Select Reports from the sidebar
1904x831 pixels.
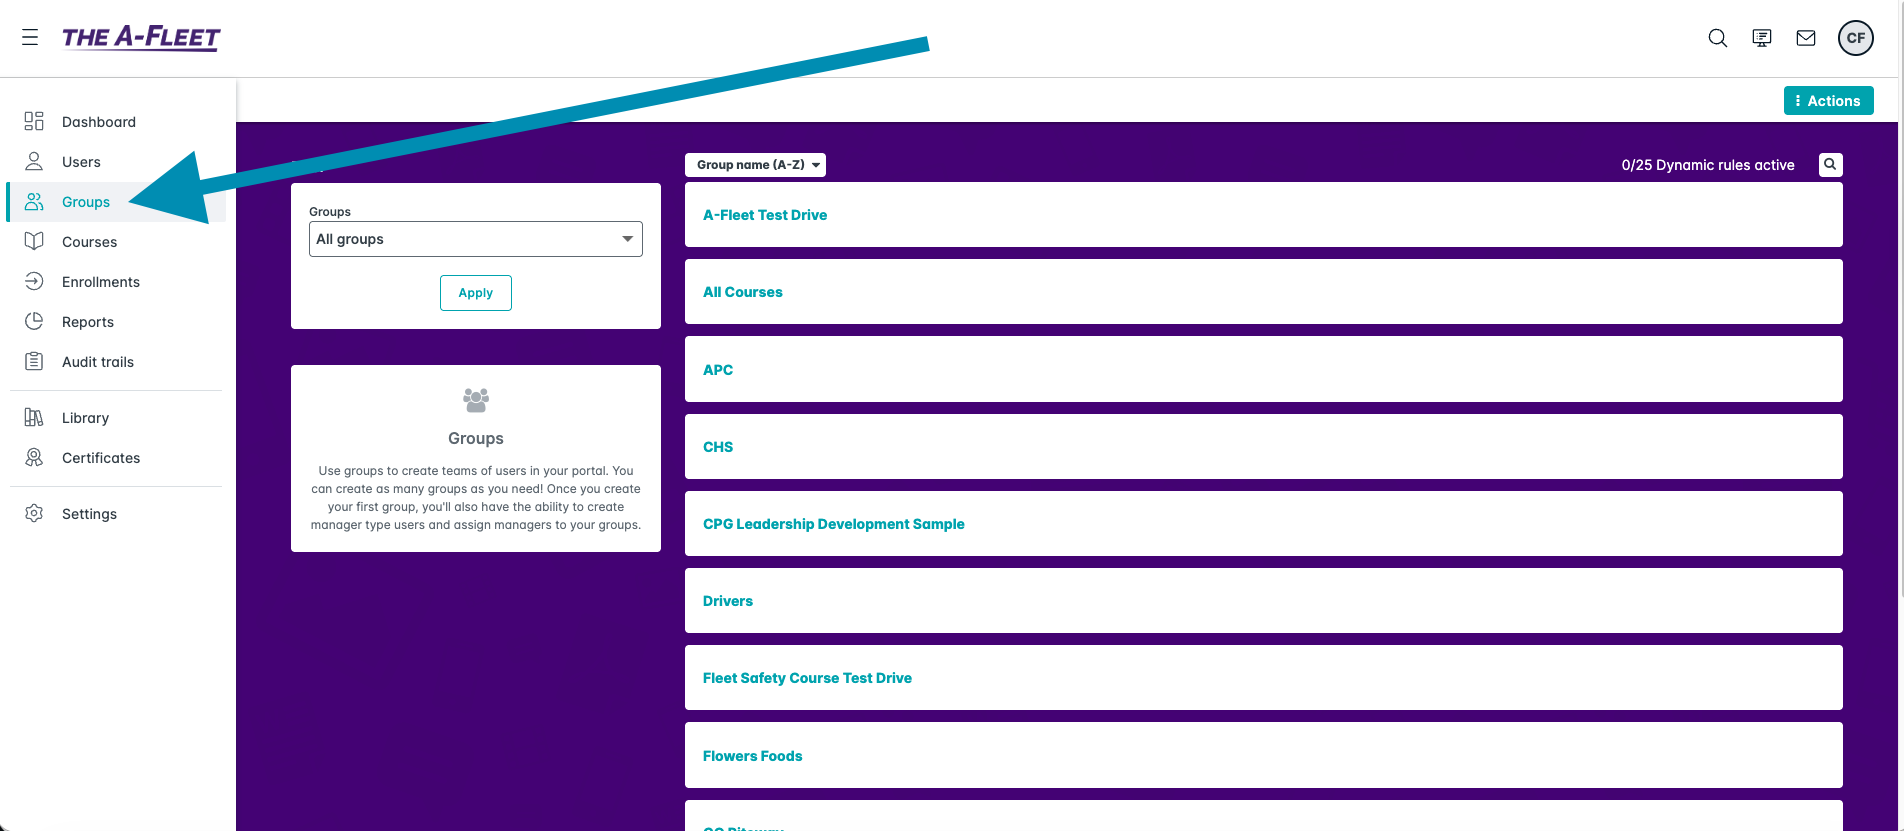coord(88,322)
